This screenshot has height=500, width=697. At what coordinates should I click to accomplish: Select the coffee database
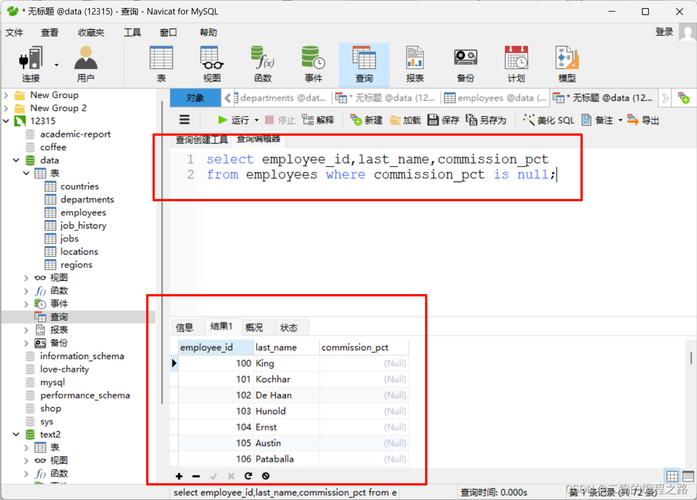click(53, 147)
